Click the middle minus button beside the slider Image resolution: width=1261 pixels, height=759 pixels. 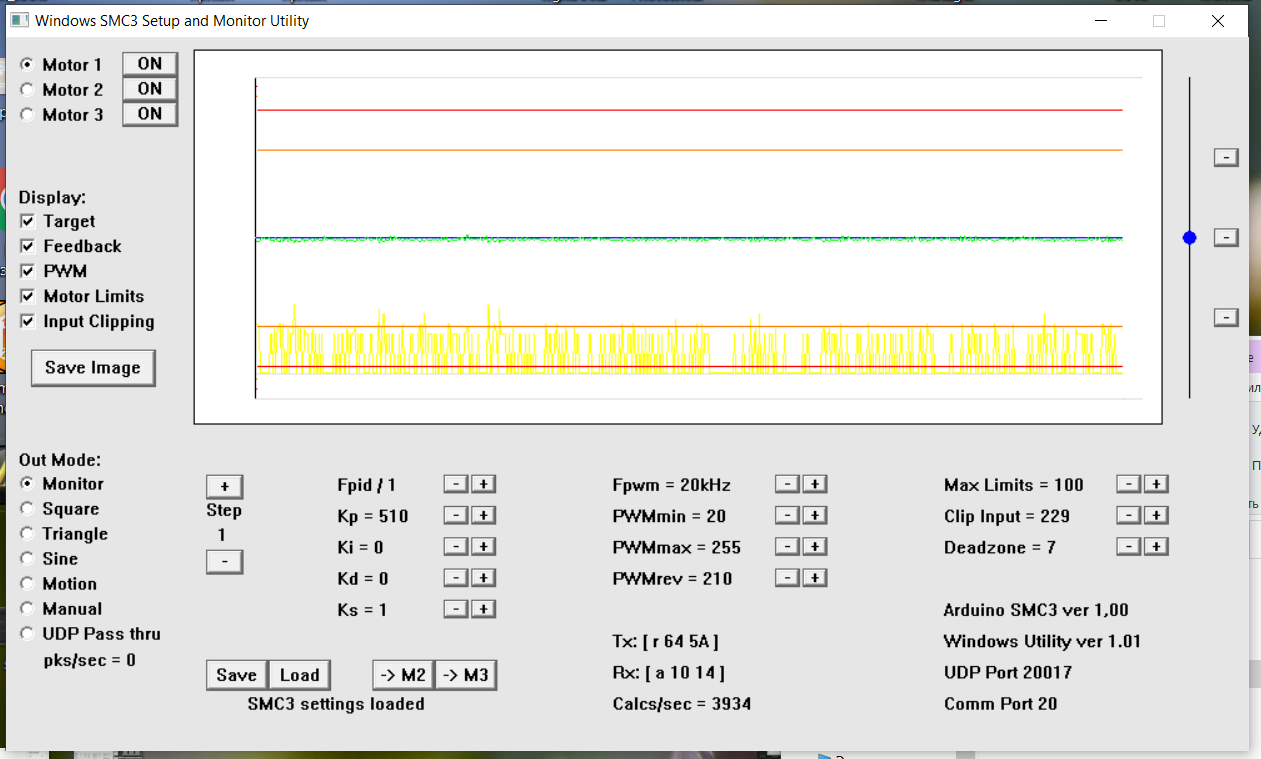coord(1226,237)
